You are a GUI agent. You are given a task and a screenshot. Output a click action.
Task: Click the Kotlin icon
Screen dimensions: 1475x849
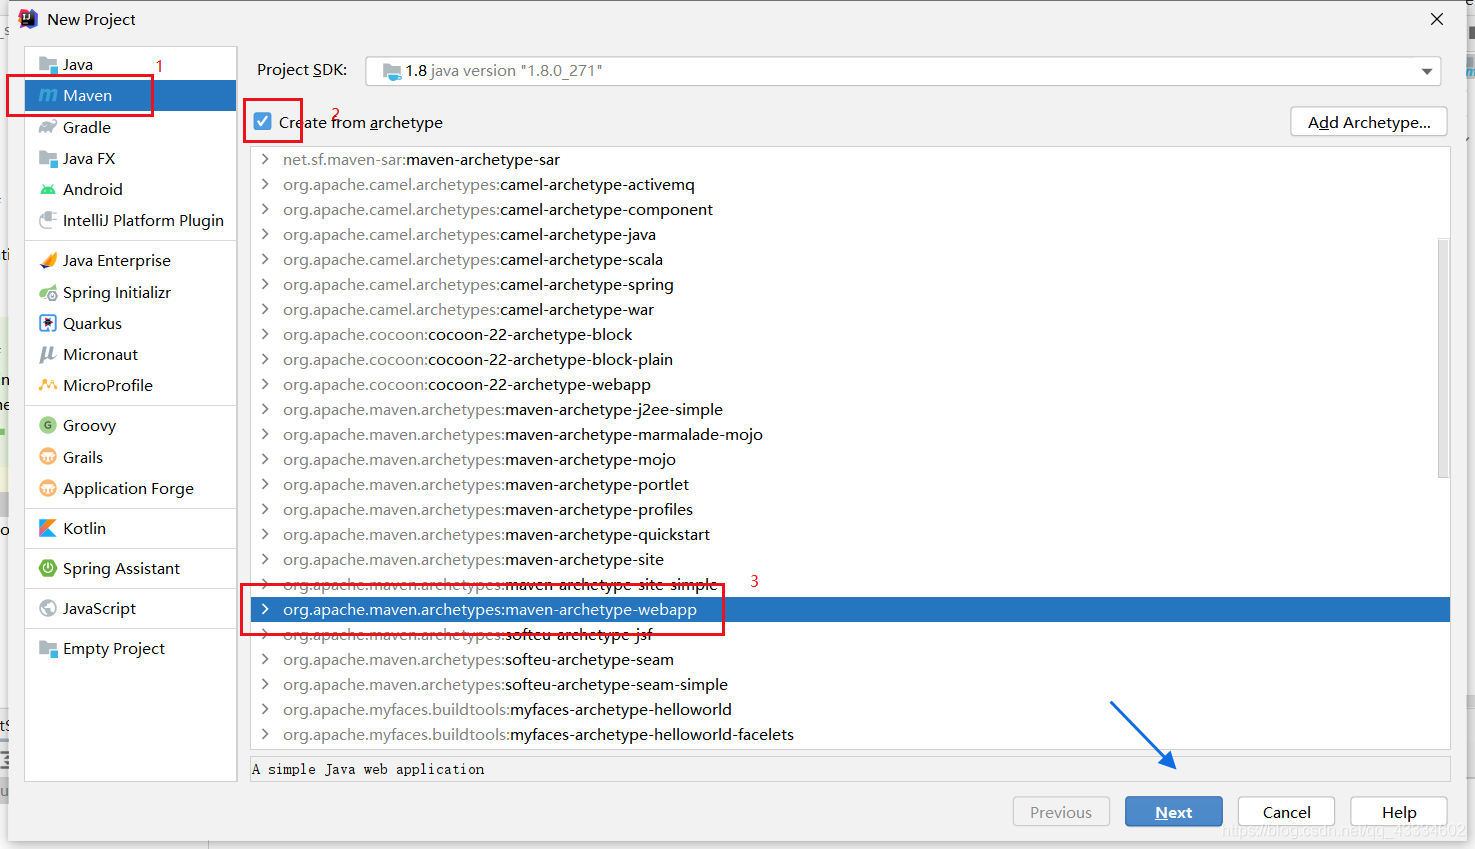point(48,528)
